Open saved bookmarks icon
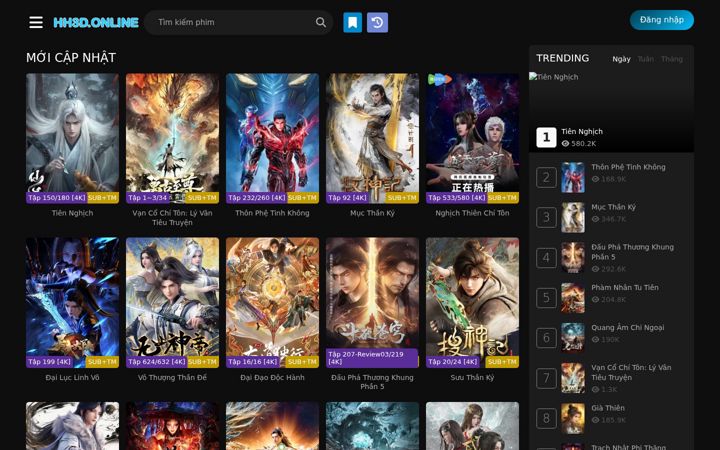720x450 pixels. 353,22
